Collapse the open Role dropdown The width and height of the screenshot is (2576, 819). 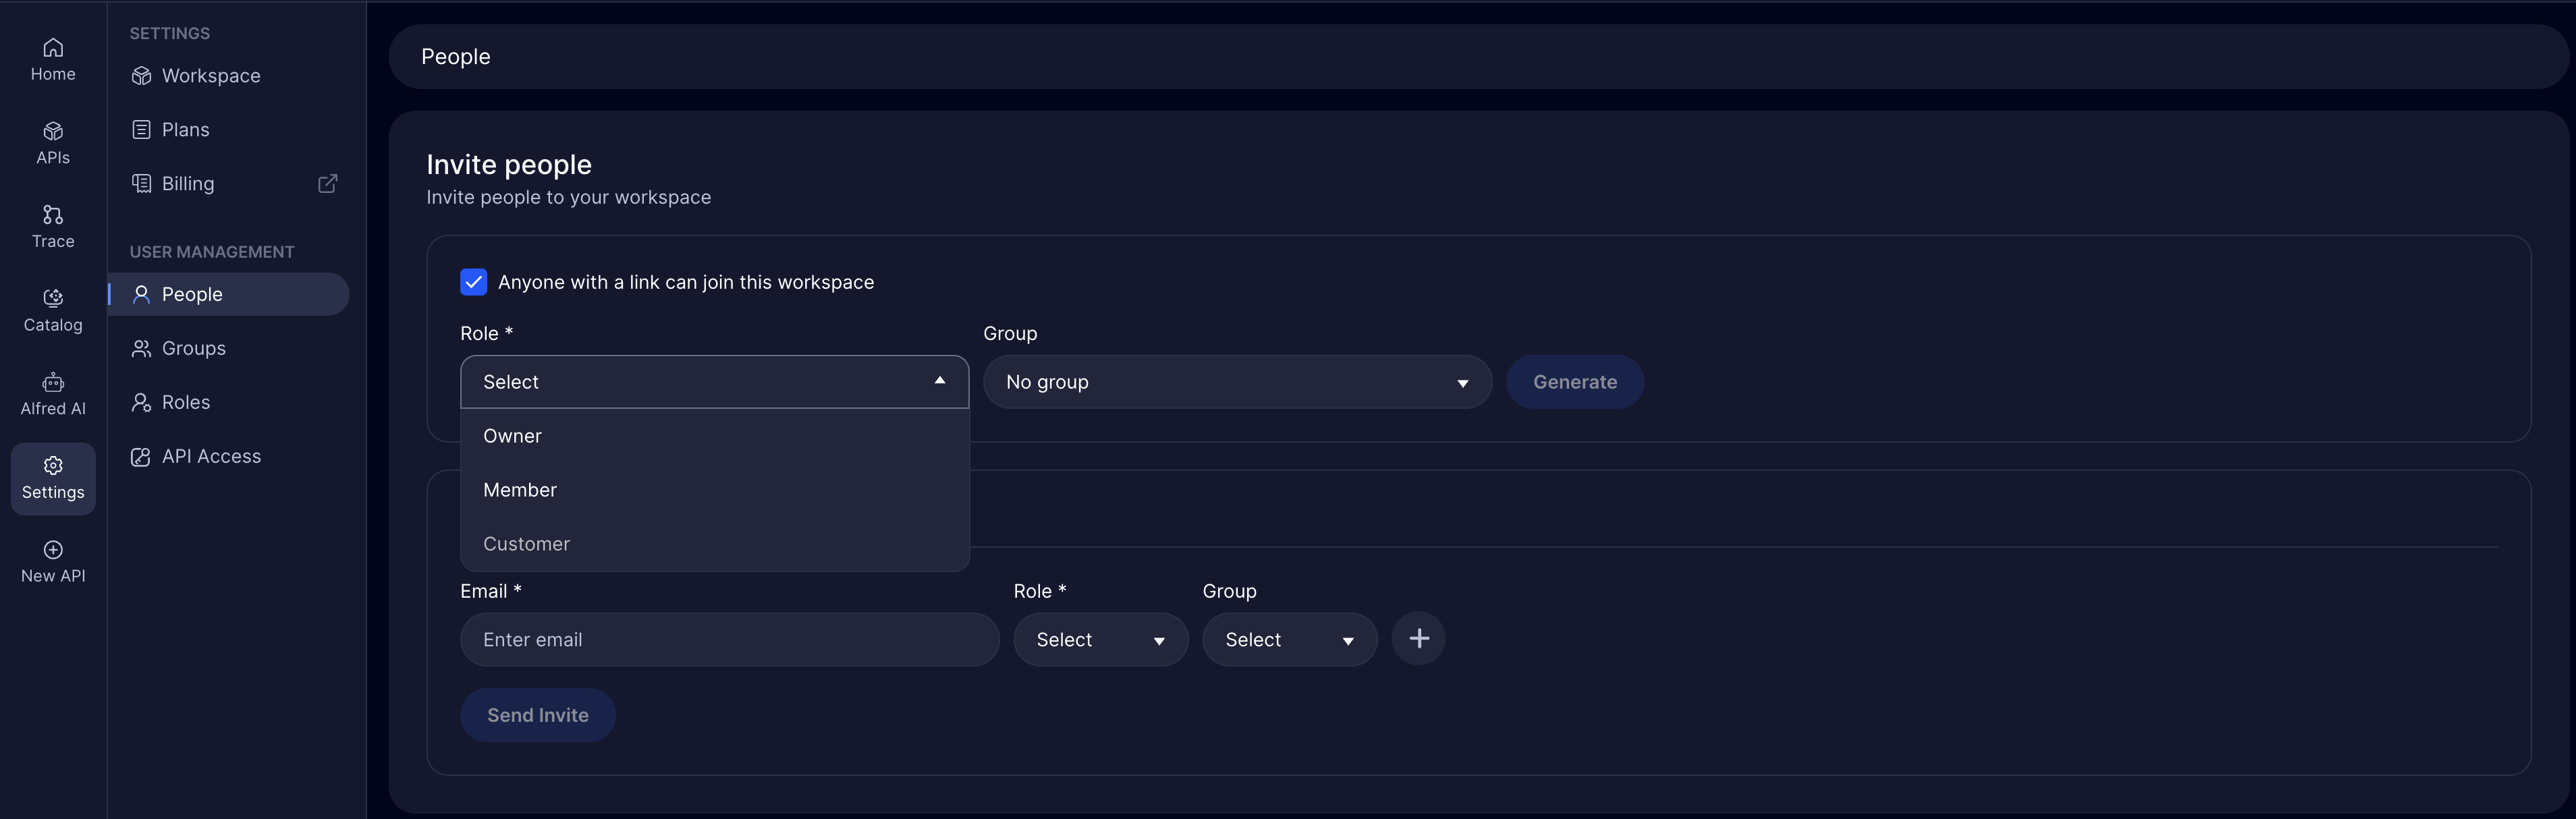[x=938, y=382]
